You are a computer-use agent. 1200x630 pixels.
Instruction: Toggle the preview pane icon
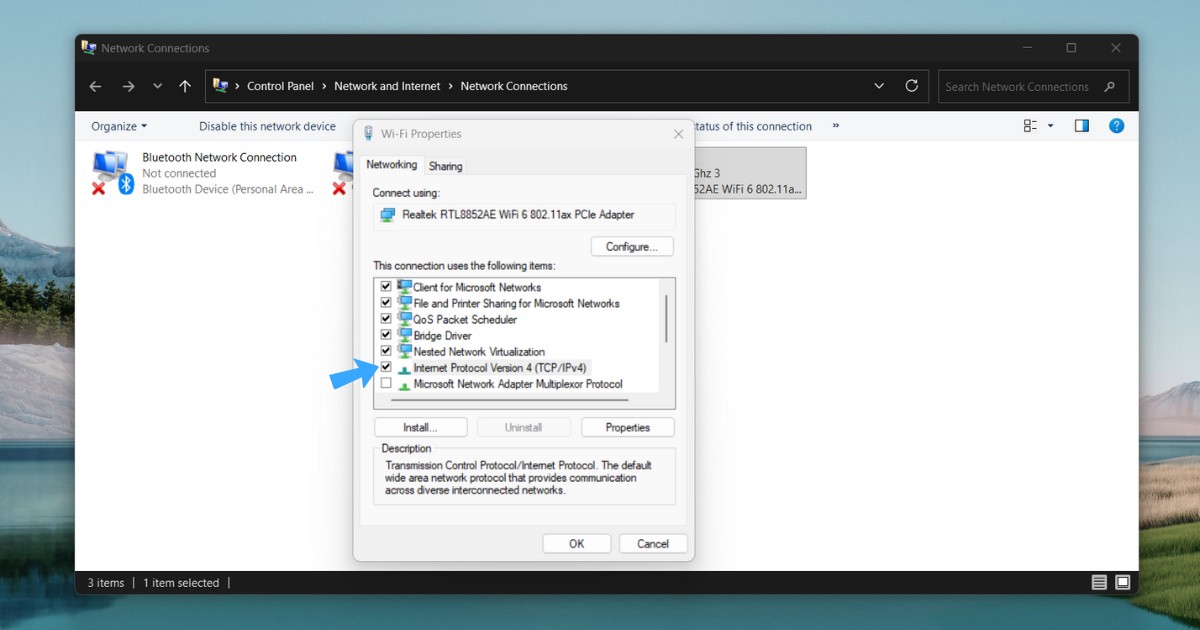click(x=1081, y=126)
